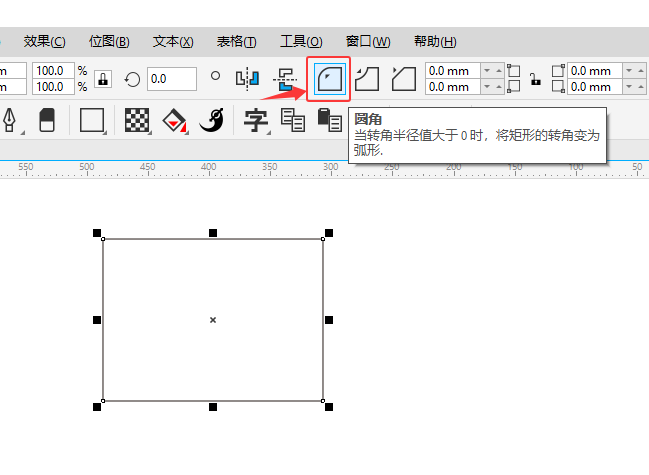Click the rectangle's center X marker

[x=213, y=320]
